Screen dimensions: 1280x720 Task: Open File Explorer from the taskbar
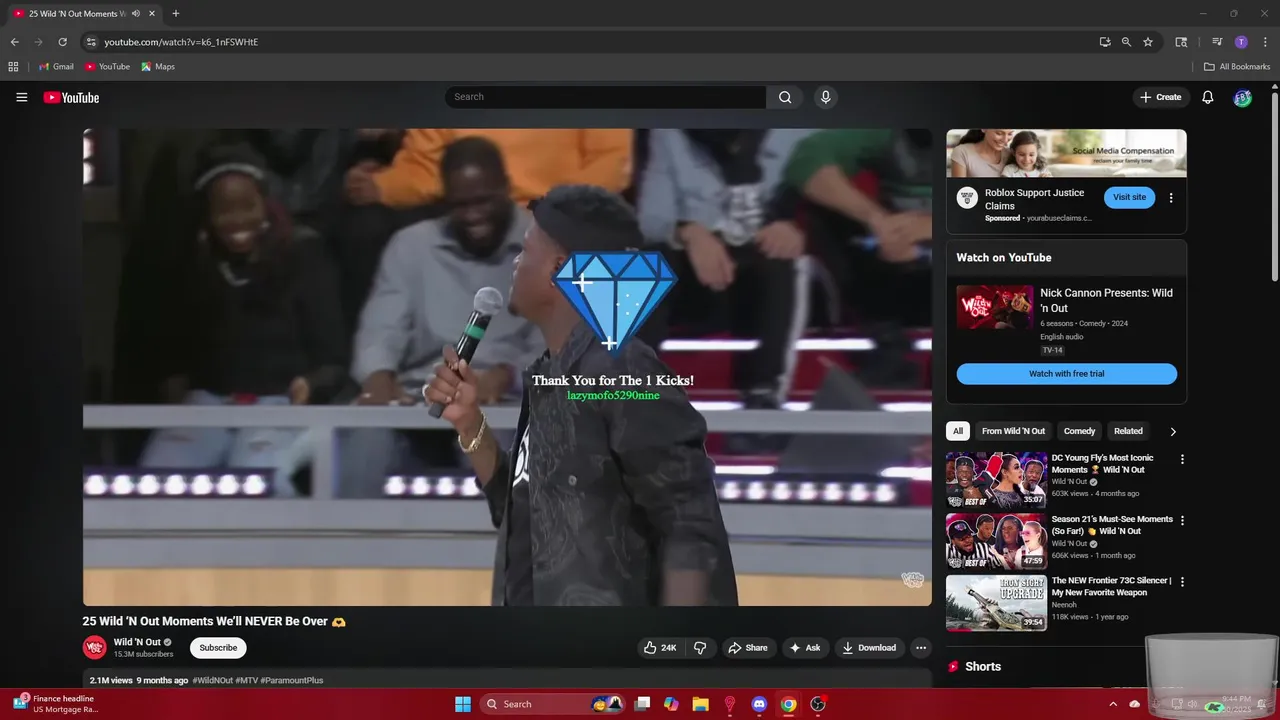[x=700, y=704]
